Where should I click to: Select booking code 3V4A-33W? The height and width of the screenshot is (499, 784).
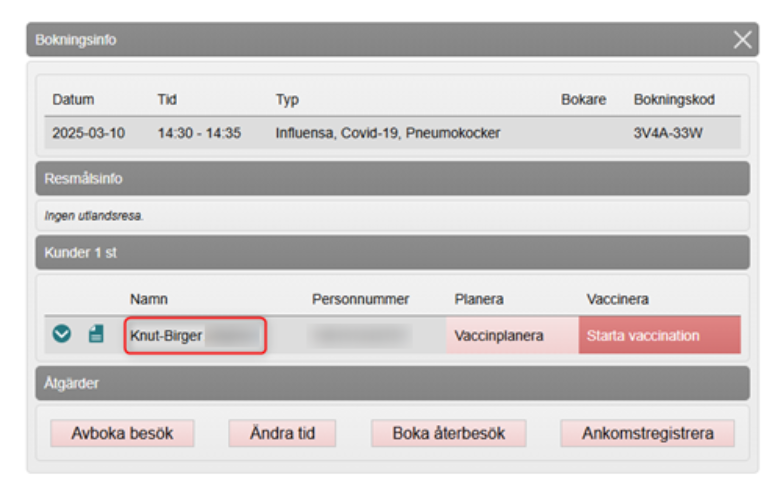pyautogui.click(x=670, y=132)
